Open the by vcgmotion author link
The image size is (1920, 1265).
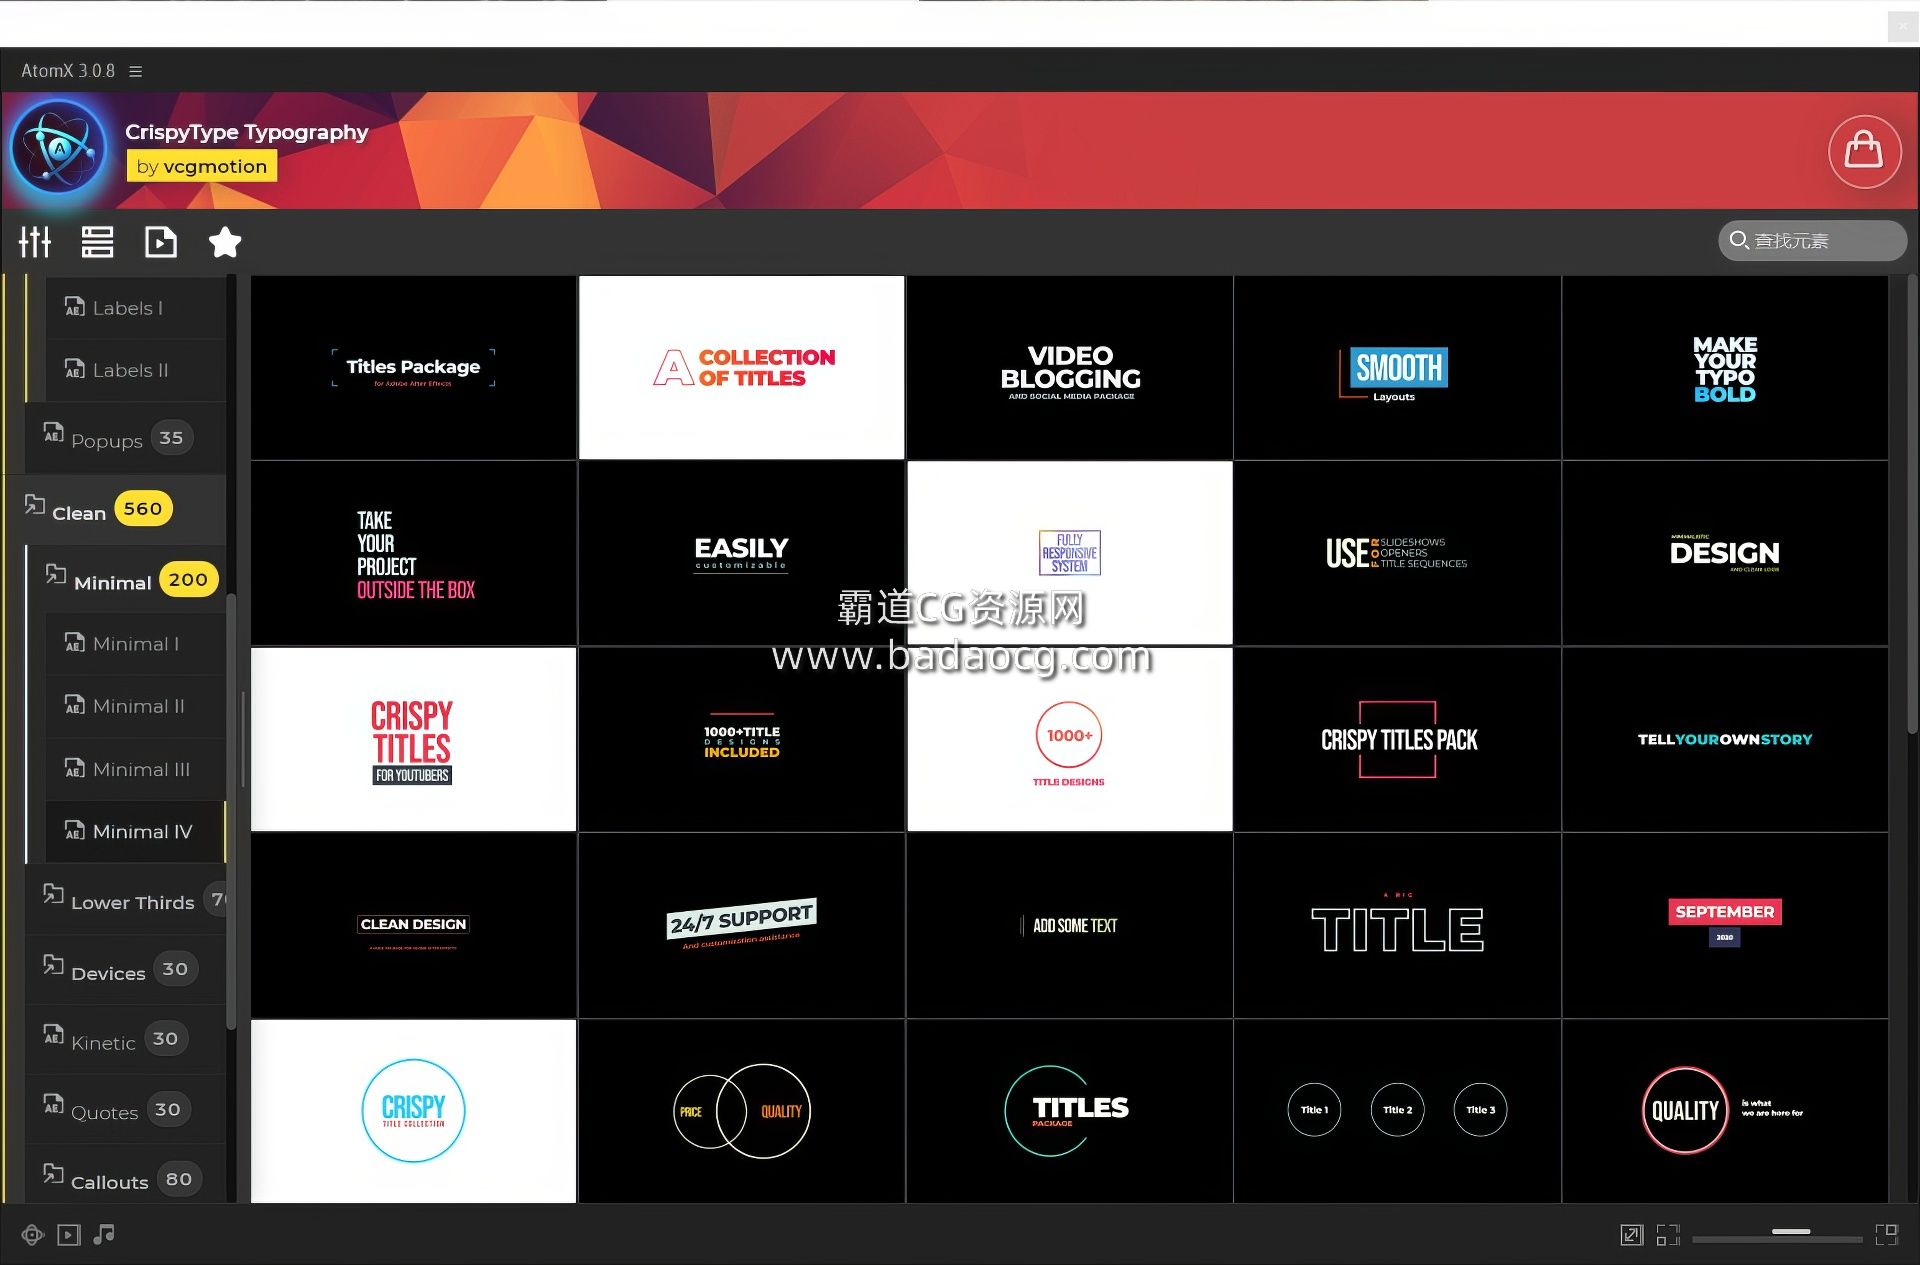click(202, 166)
